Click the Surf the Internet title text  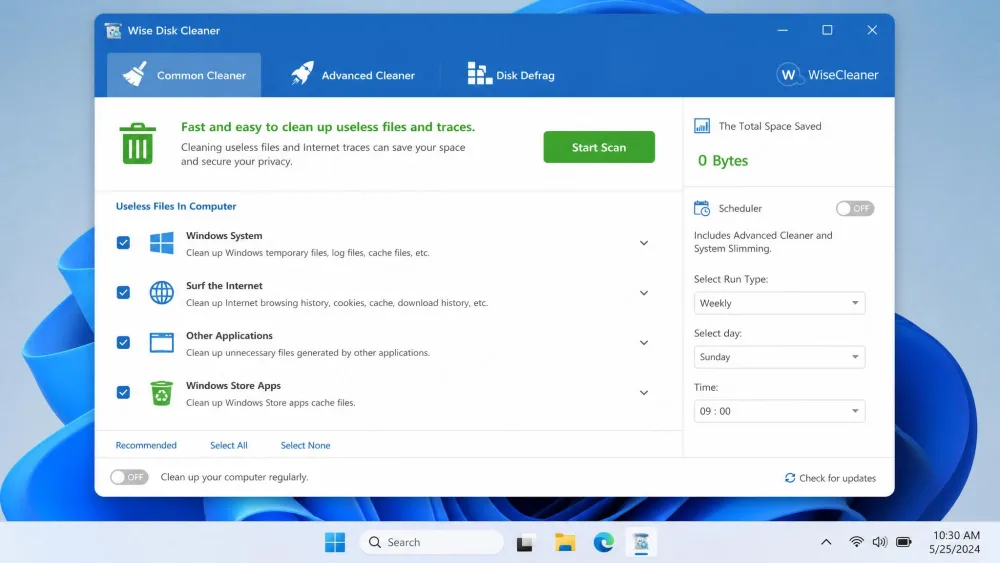coord(224,286)
